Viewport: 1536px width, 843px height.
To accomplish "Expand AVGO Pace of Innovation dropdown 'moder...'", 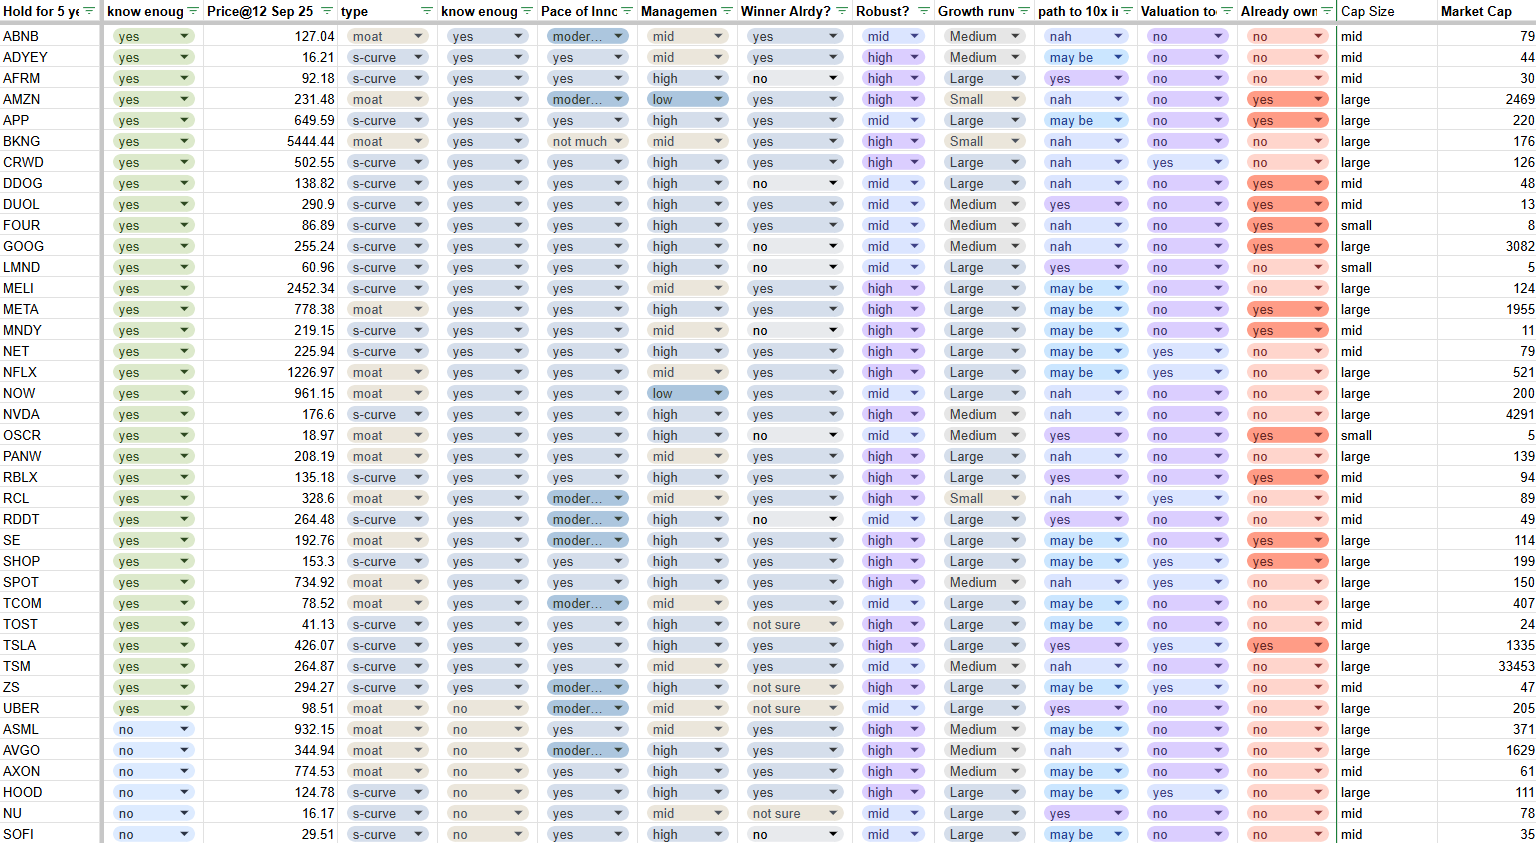I will tap(618, 750).
